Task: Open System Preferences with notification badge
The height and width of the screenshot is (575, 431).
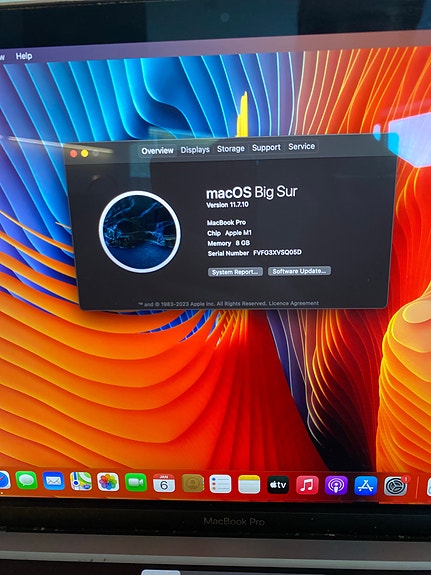Action: click(396, 486)
